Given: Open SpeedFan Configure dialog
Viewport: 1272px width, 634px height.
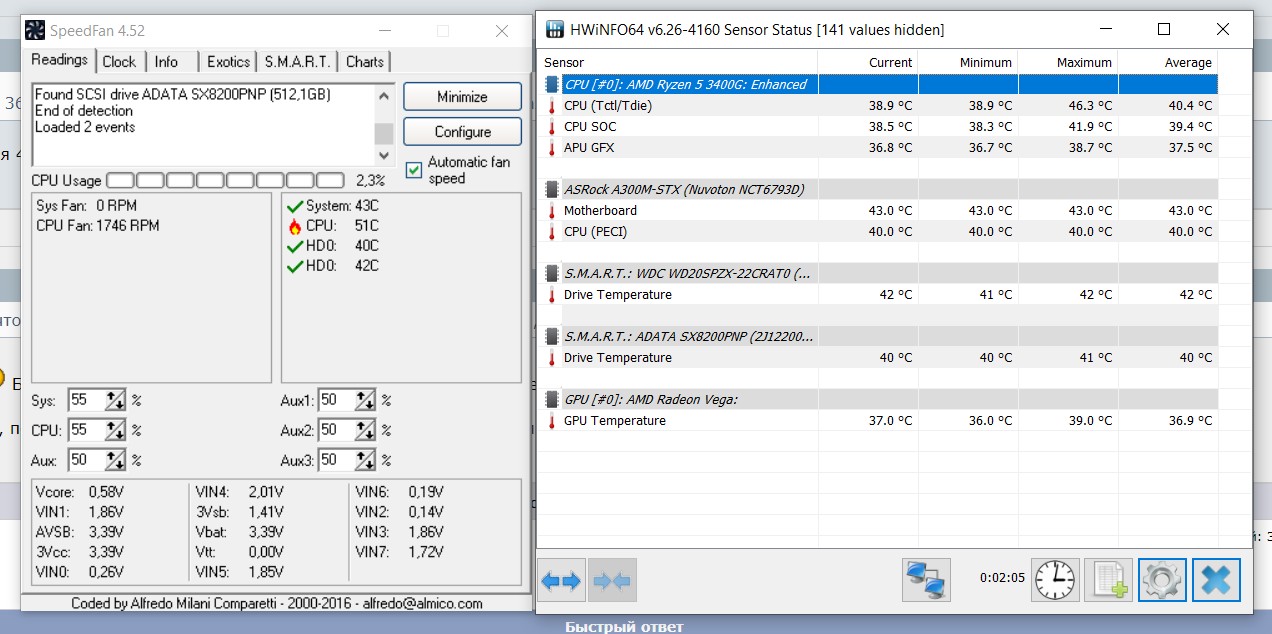Looking at the screenshot, I should (462, 132).
